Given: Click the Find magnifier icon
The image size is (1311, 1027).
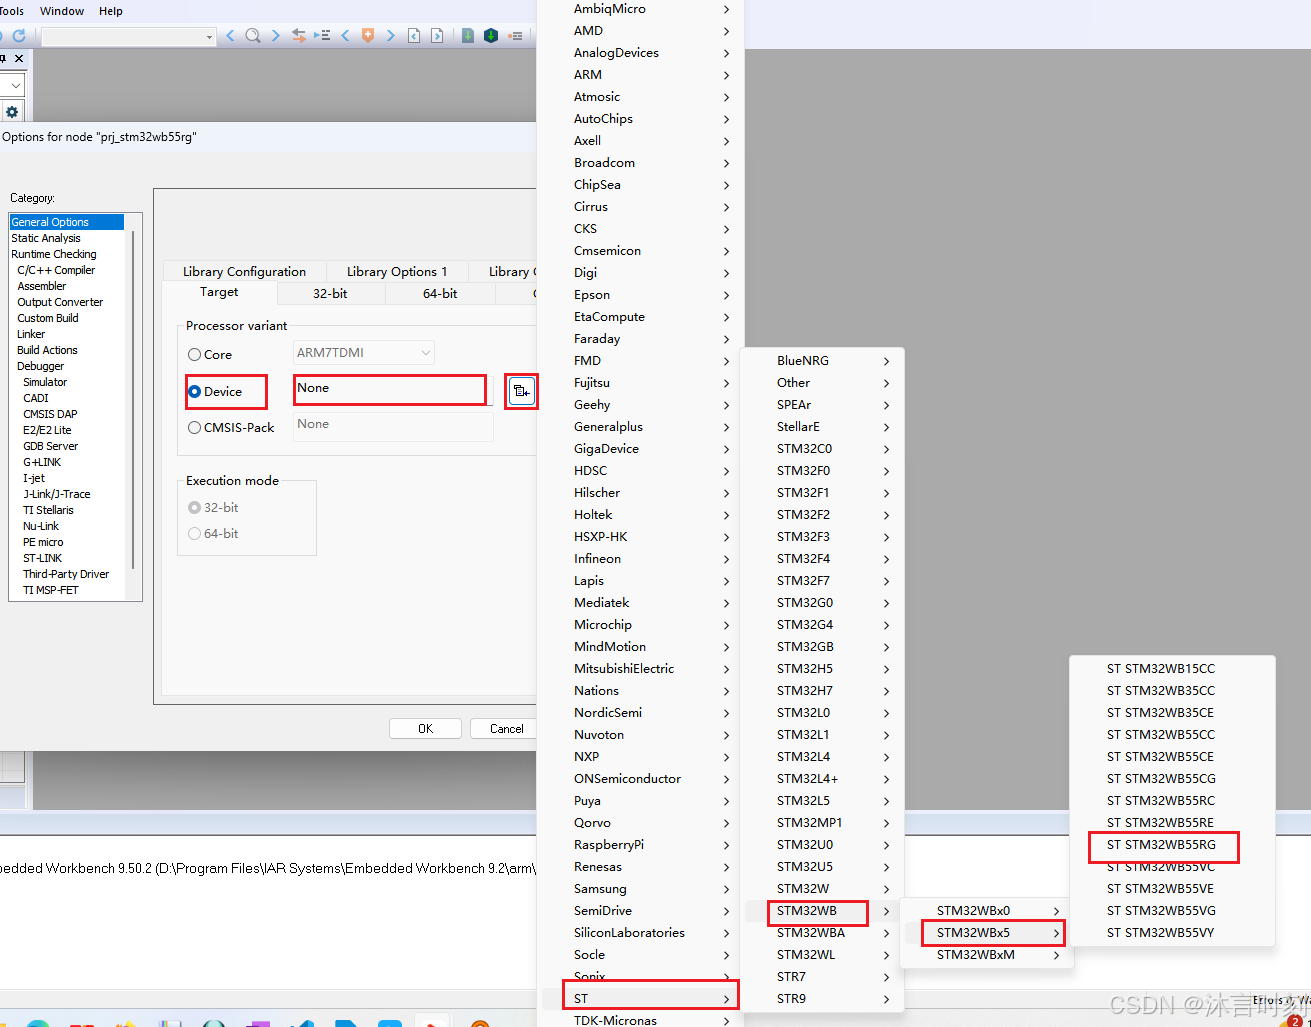Looking at the screenshot, I should point(253,35).
